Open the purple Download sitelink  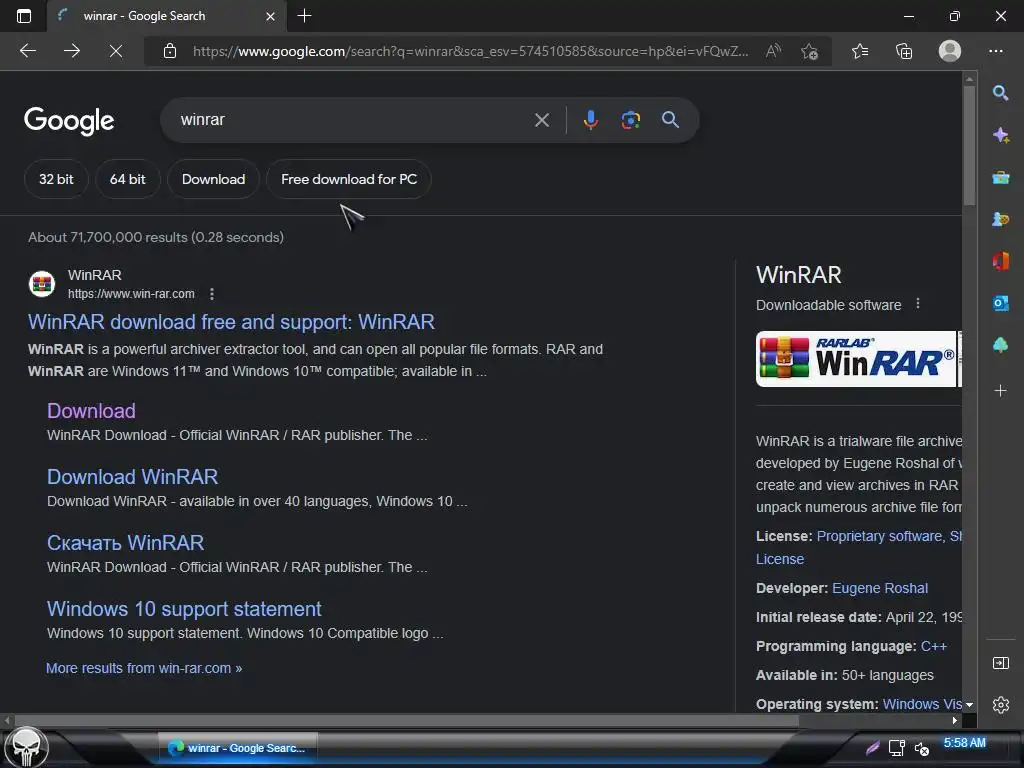coord(91,411)
